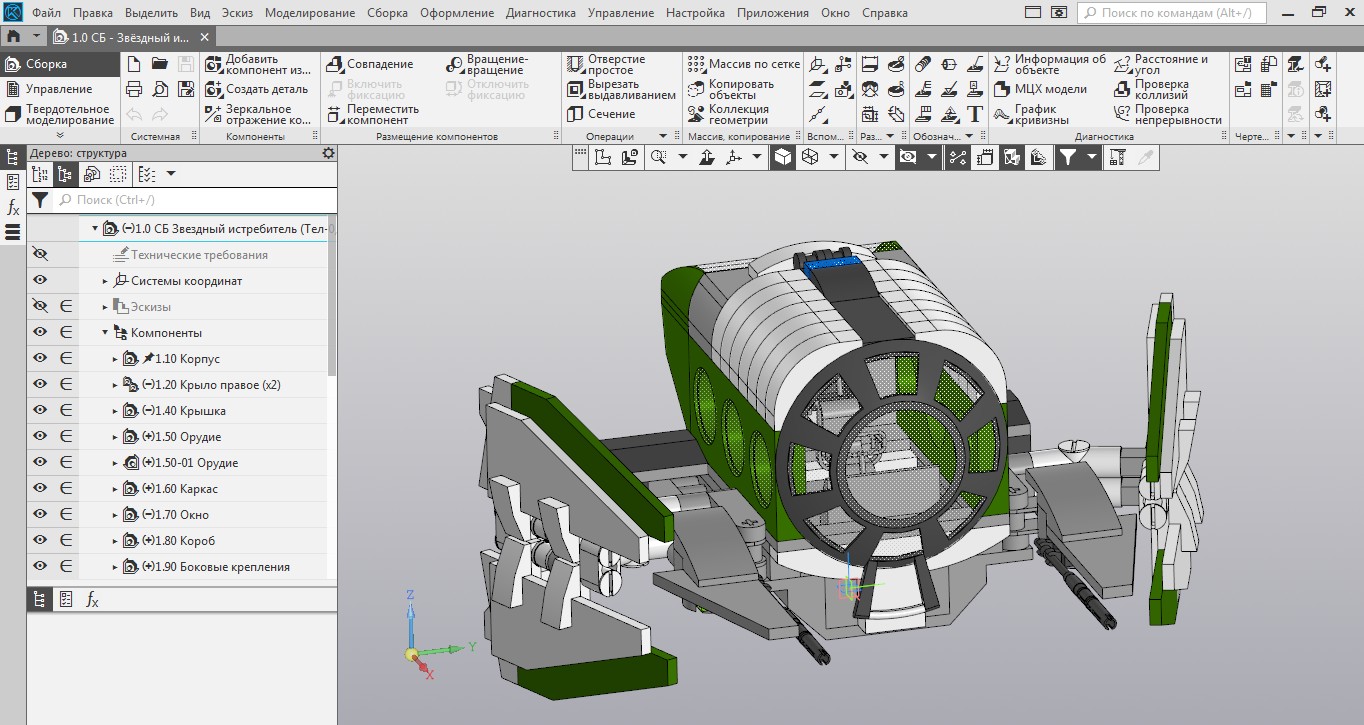
Task: Collapse the Компоненты tree node
Action: pyautogui.click(x=105, y=333)
